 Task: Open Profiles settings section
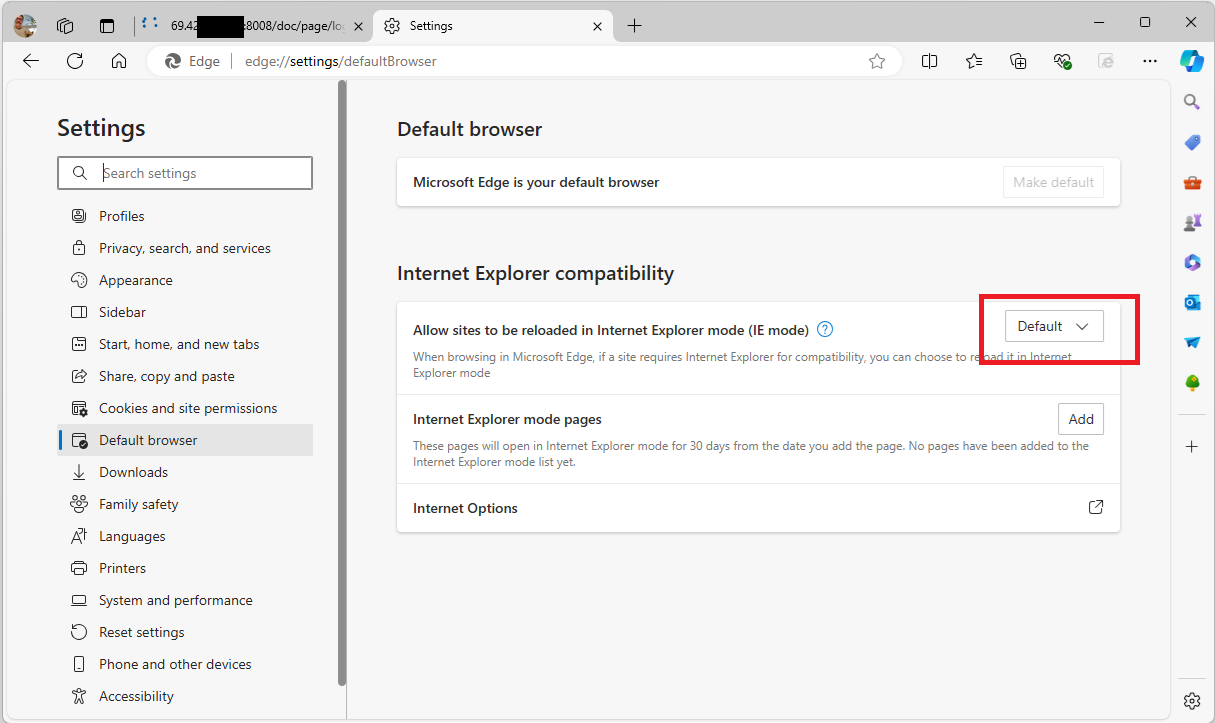coord(186,216)
